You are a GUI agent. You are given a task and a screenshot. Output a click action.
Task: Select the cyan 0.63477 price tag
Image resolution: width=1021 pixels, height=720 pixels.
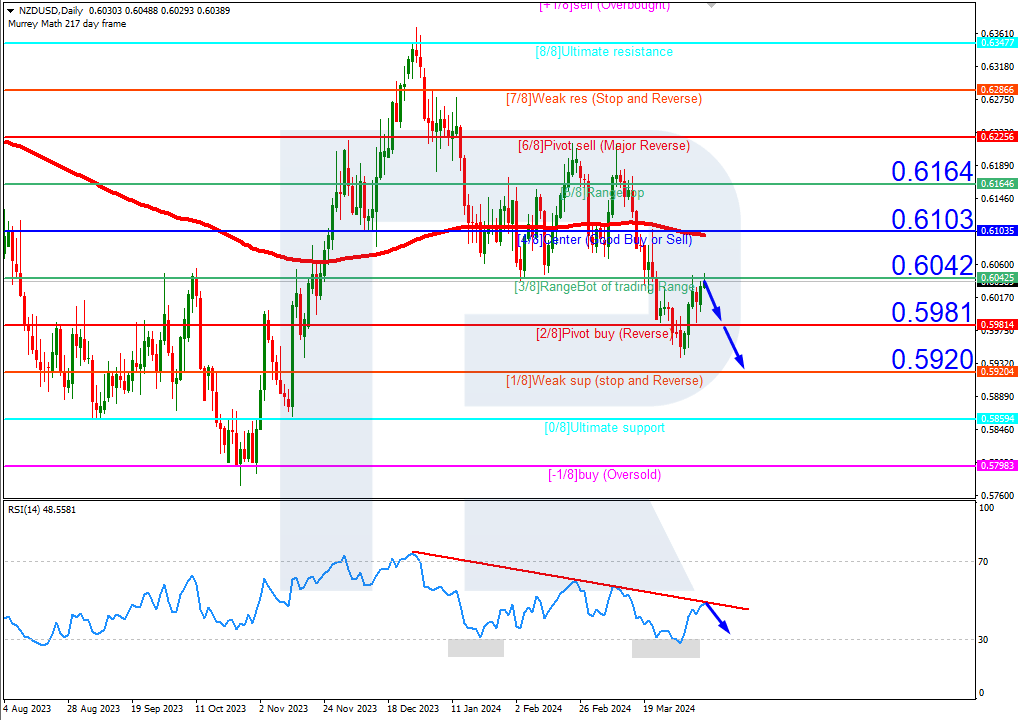pyautogui.click(x=996, y=44)
